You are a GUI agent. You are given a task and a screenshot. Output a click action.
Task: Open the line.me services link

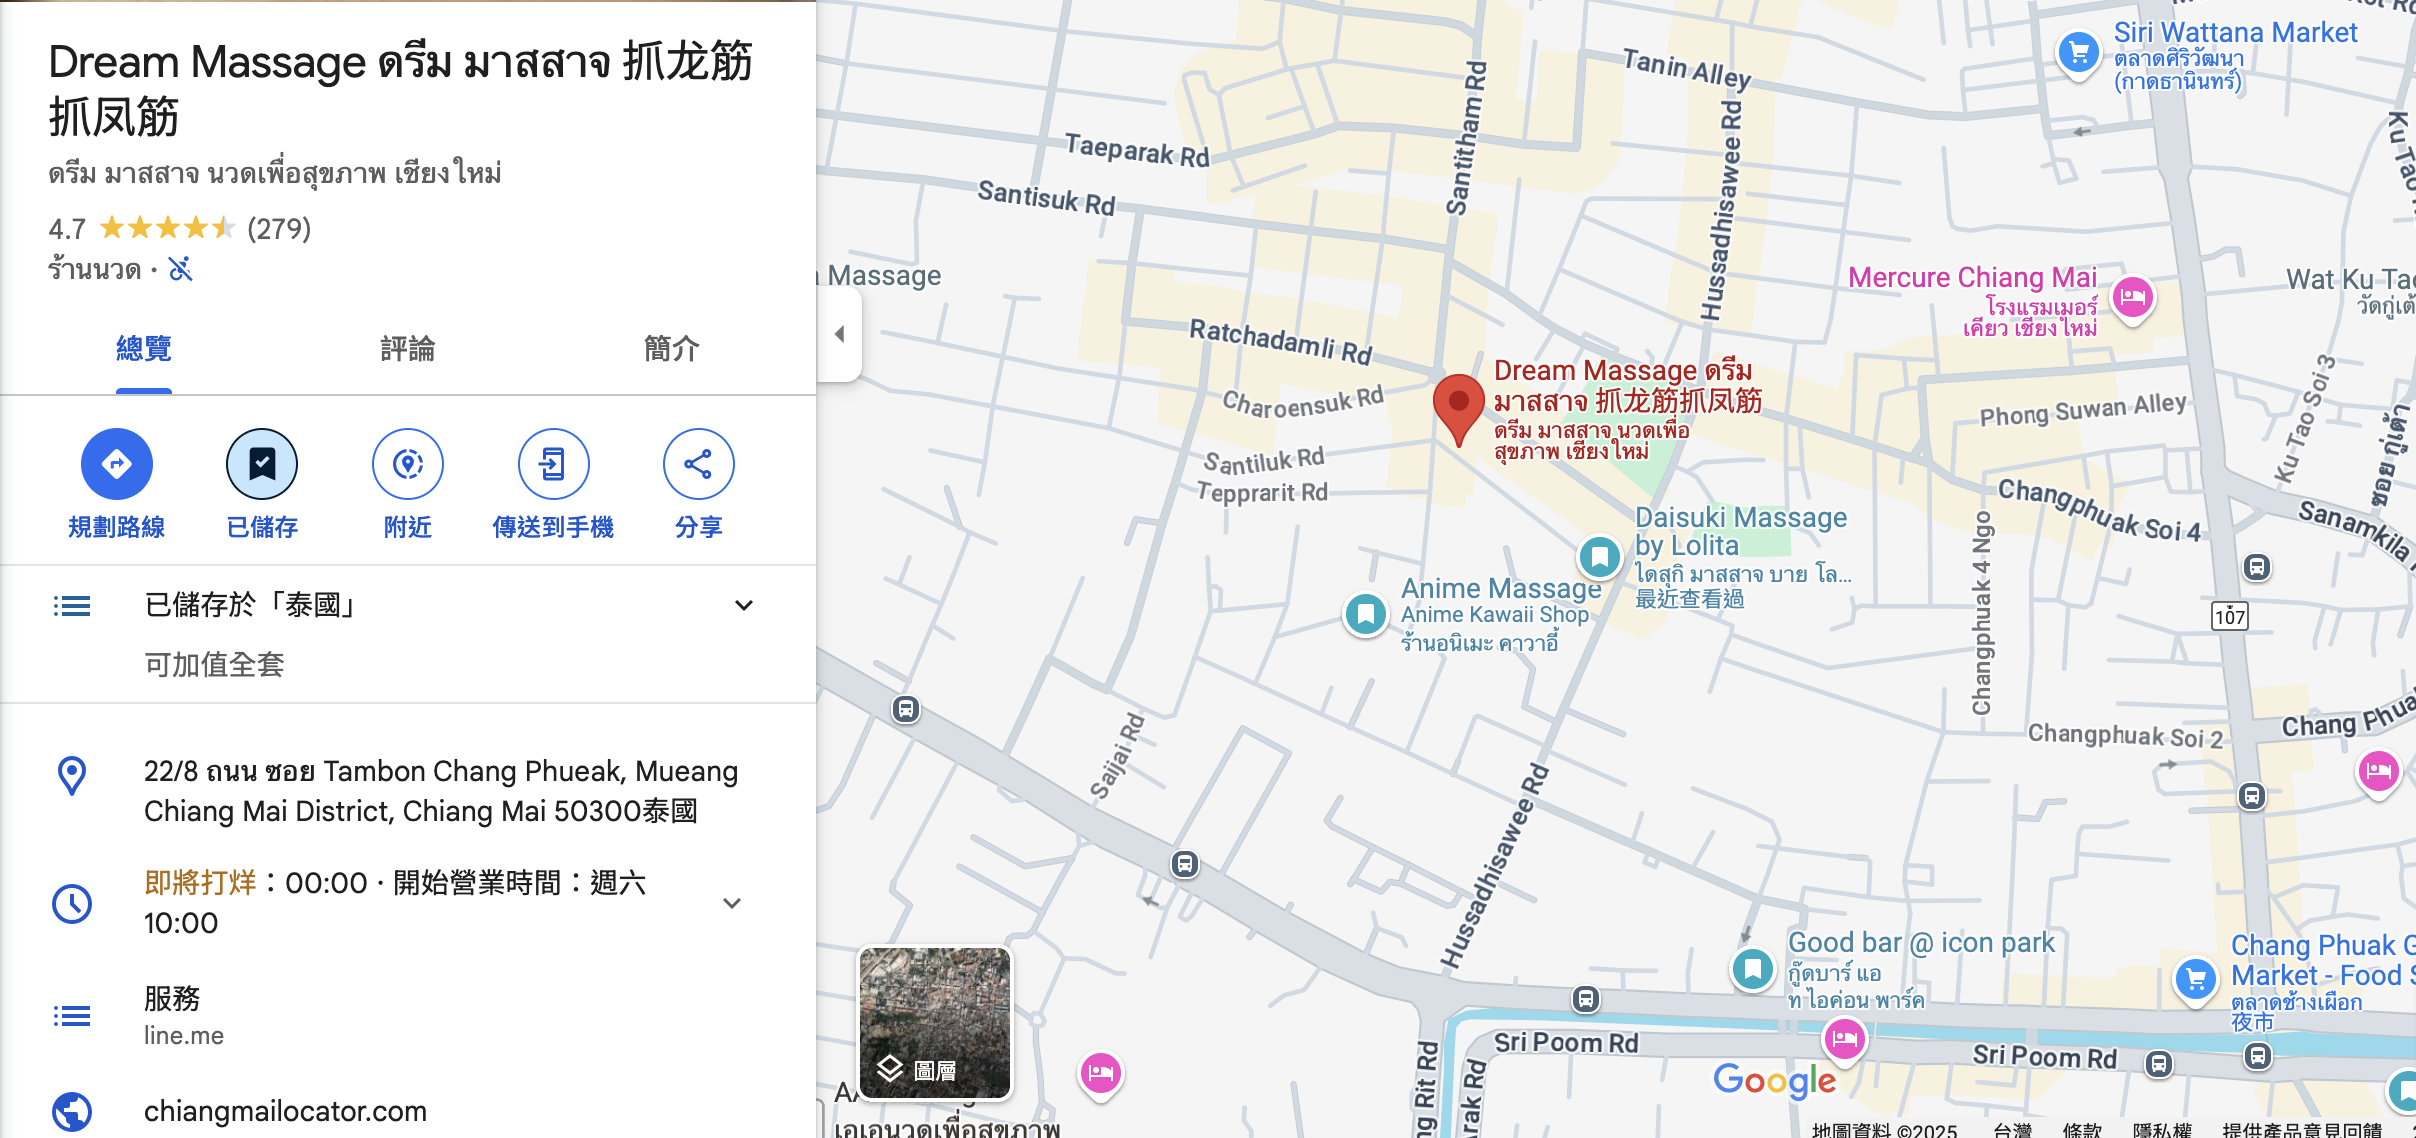coord(184,1035)
